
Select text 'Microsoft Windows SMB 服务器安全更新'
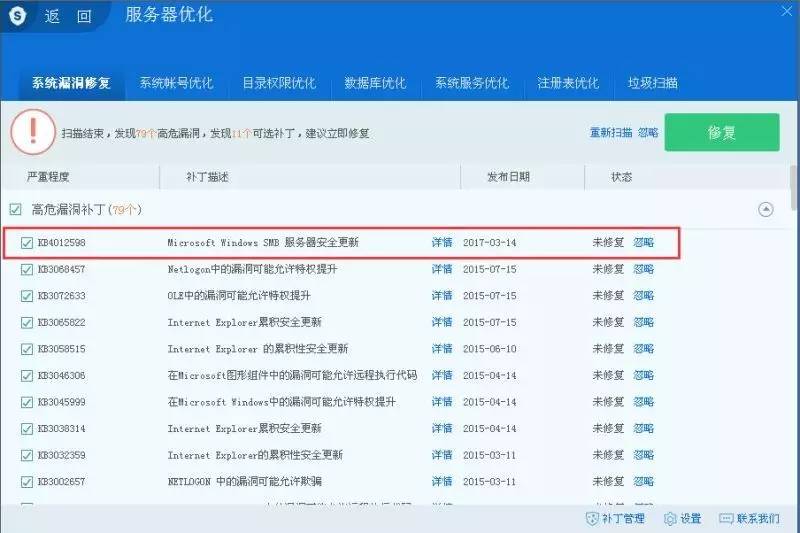coord(263,242)
